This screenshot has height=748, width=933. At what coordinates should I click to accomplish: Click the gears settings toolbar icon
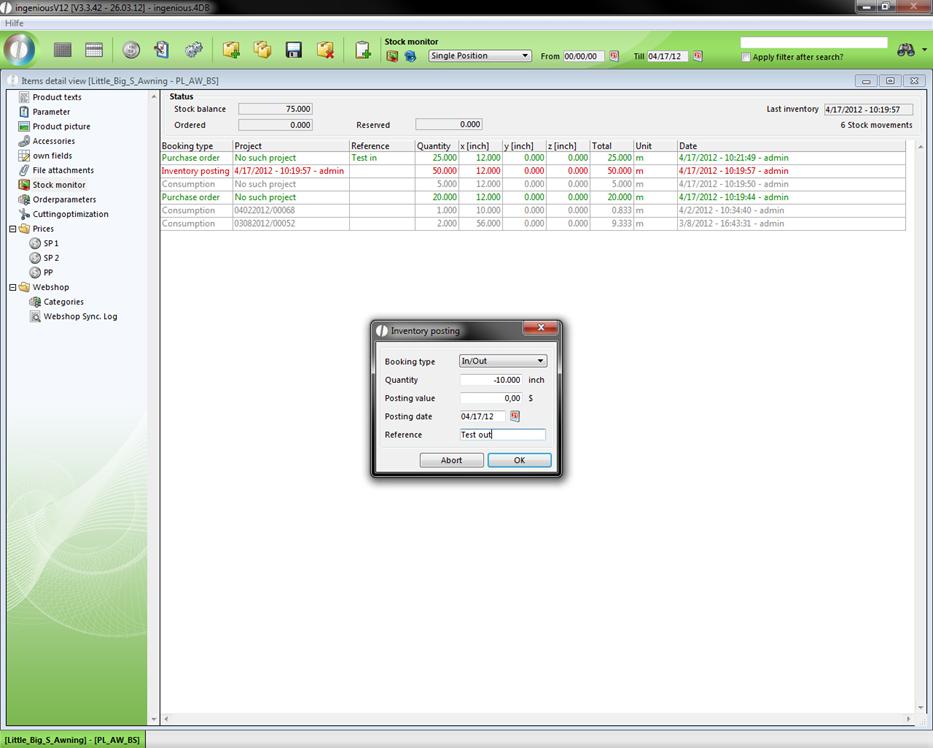pos(194,50)
